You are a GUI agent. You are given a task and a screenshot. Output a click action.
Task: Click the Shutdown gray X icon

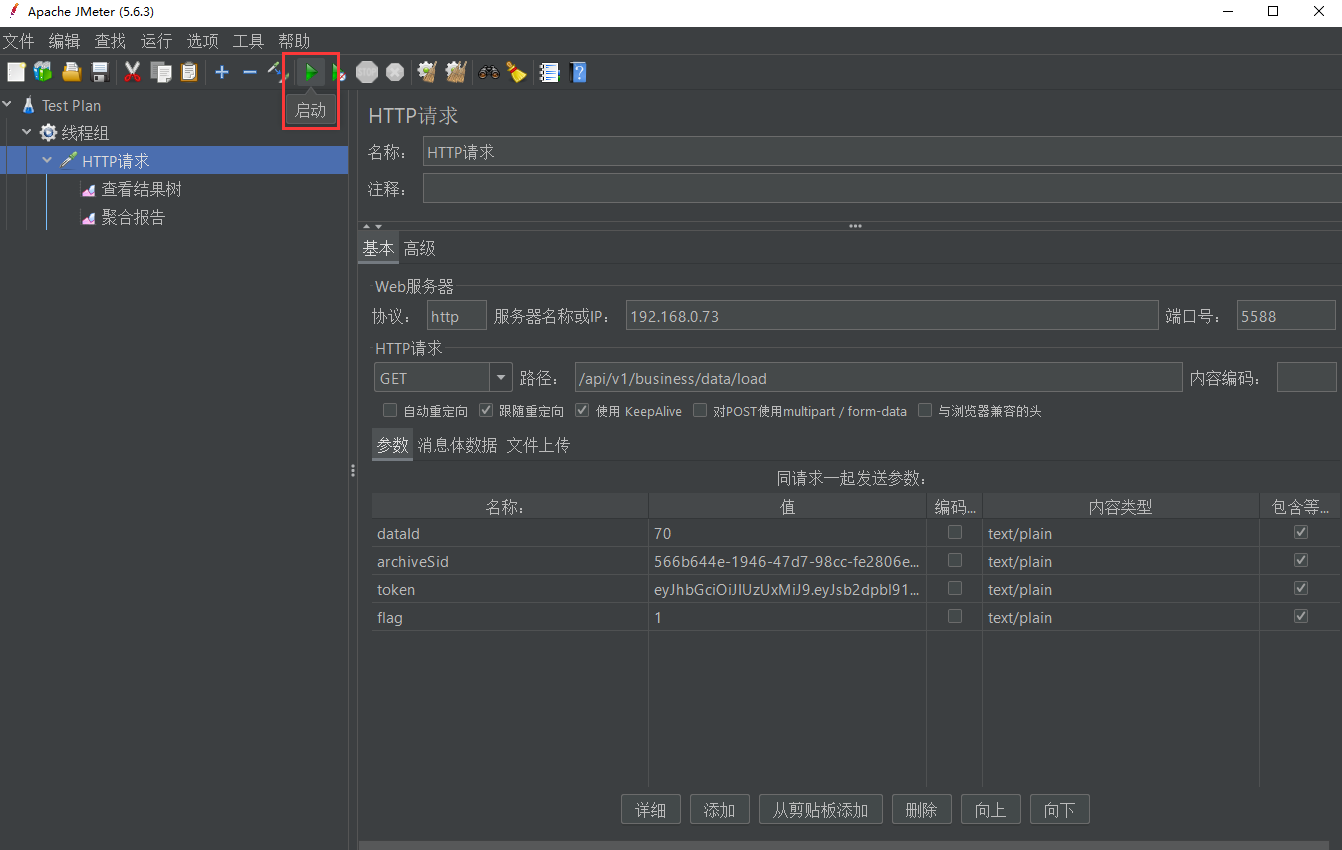click(395, 72)
